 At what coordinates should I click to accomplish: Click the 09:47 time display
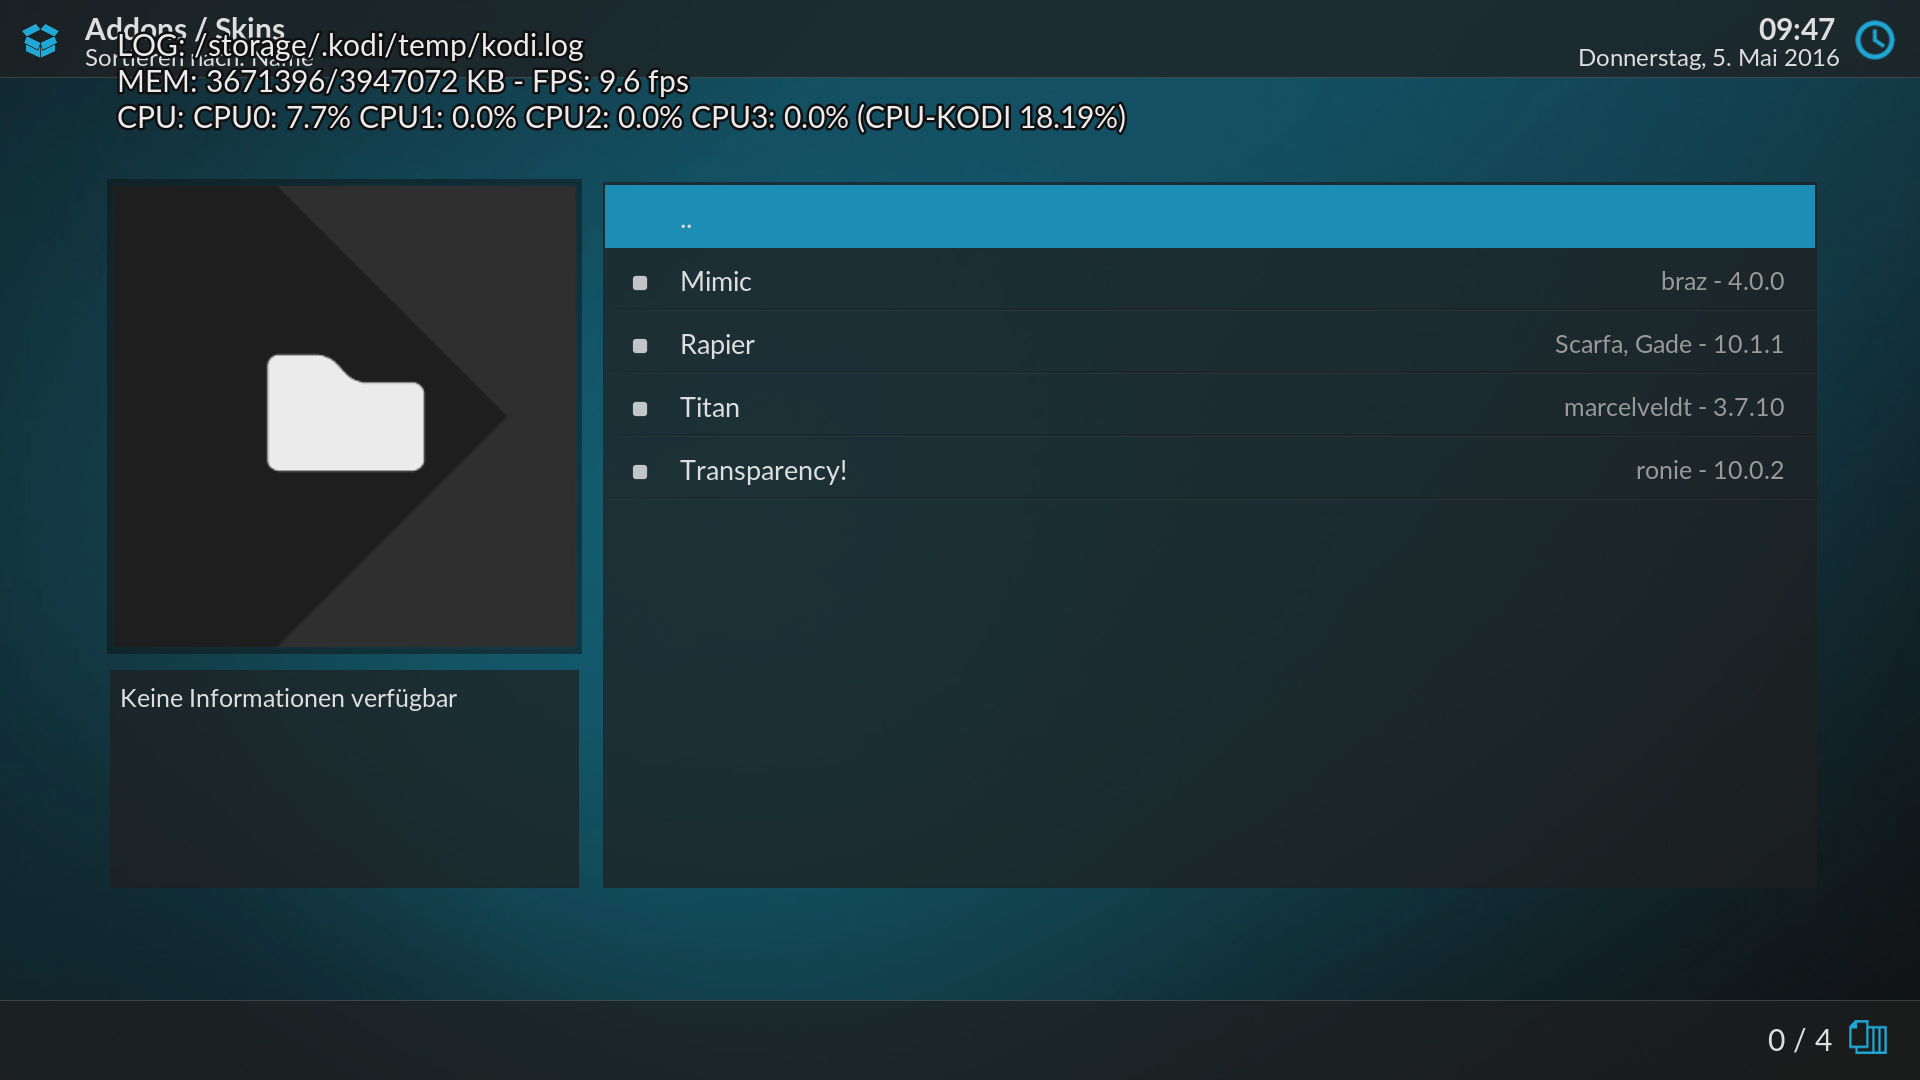pyautogui.click(x=1796, y=29)
